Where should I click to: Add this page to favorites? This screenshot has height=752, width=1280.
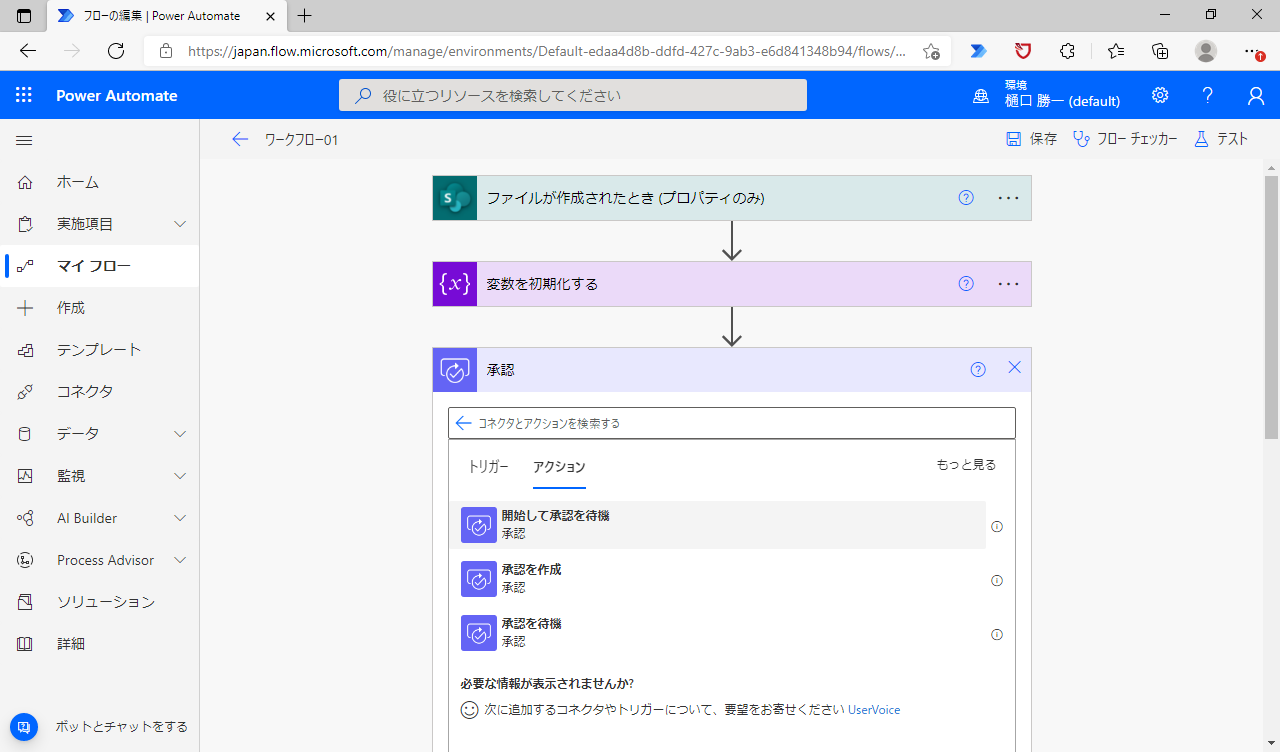tap(931, 51)
